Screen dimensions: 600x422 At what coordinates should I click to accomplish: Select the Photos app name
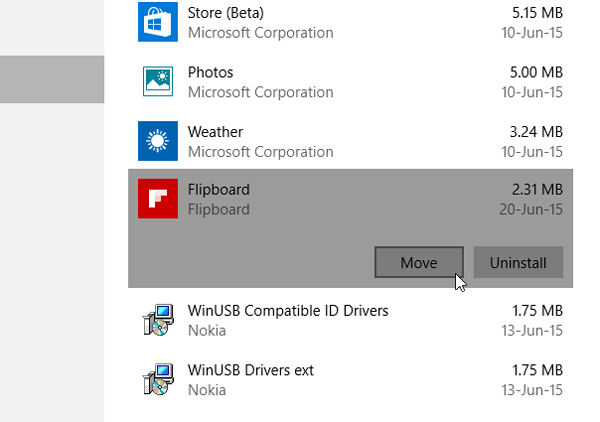click(x=210, y=73)
